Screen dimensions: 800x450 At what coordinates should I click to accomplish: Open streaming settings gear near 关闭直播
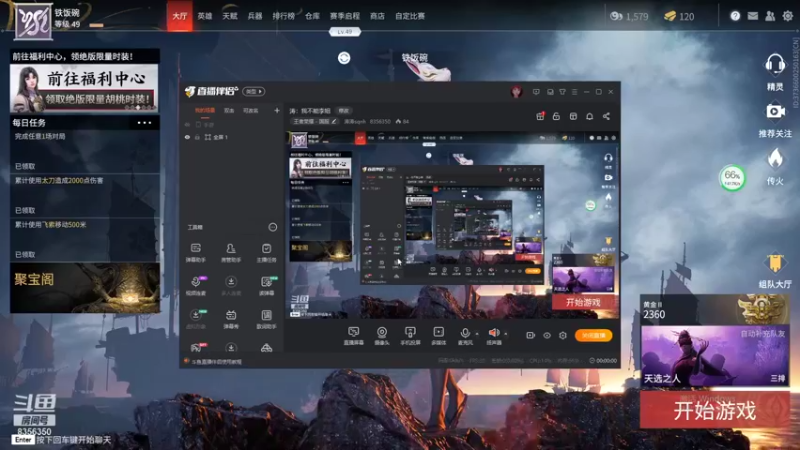point(563,335)
